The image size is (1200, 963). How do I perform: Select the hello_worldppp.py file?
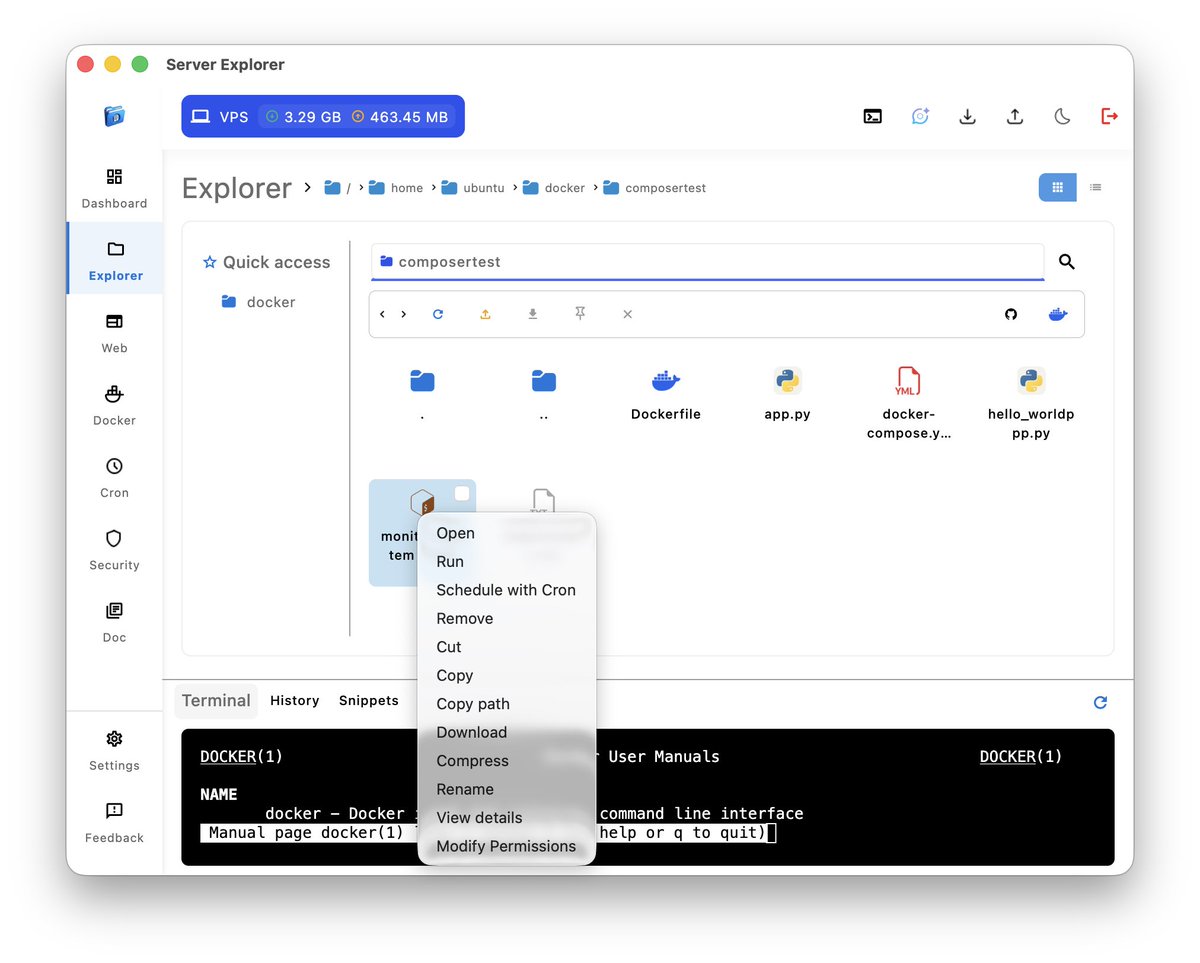point(1030,403)
